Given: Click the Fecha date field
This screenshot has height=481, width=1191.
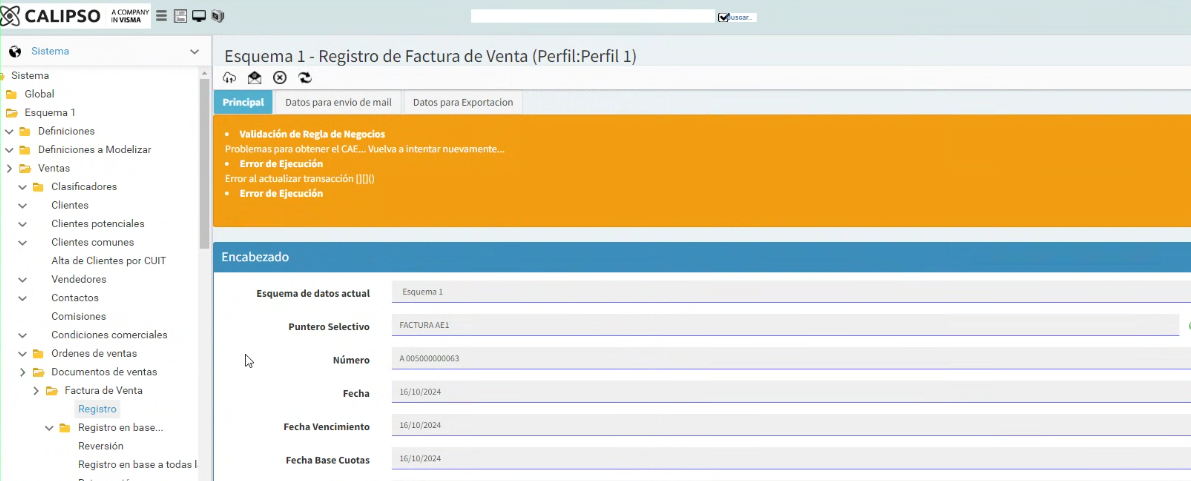Looking at the screenshot, I should [791, 392].
